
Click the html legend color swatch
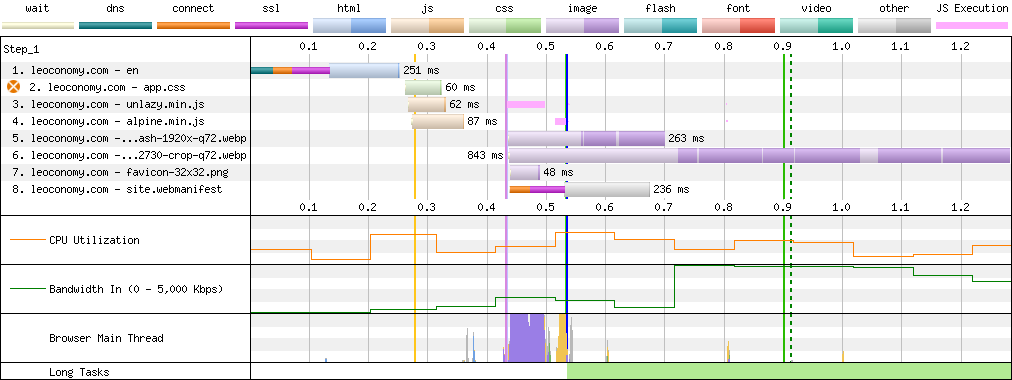click(x=349, y=26)
